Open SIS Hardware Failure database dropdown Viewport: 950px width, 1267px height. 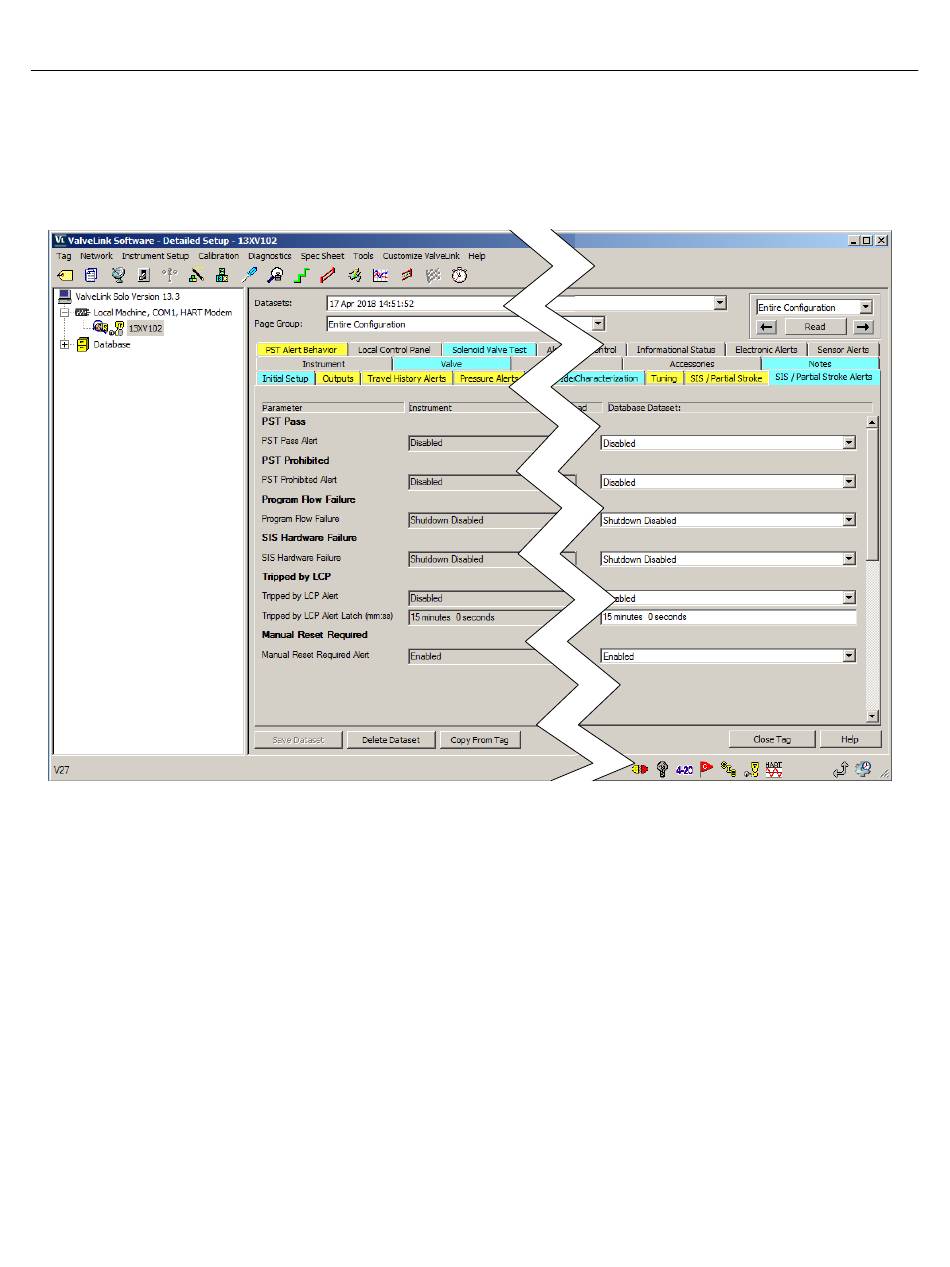pos(849,559)
